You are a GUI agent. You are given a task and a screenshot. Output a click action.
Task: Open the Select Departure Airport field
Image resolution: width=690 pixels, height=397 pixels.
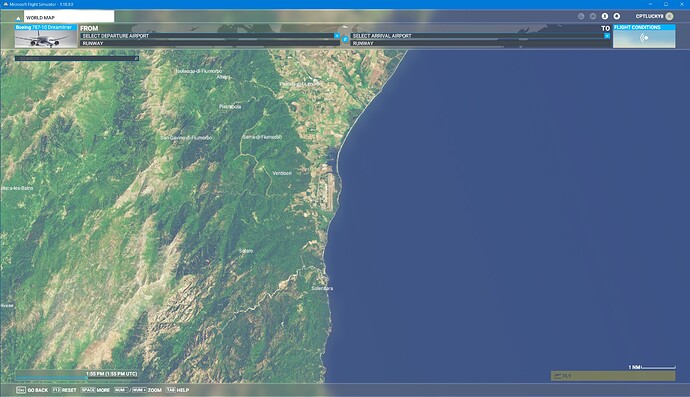[x=210, y=36]
